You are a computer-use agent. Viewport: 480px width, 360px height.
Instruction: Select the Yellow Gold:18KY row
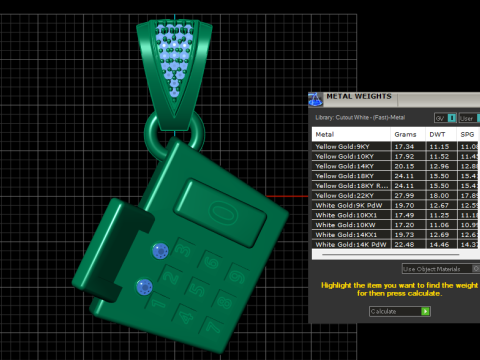pyautogui.click(x=396, y=176)
